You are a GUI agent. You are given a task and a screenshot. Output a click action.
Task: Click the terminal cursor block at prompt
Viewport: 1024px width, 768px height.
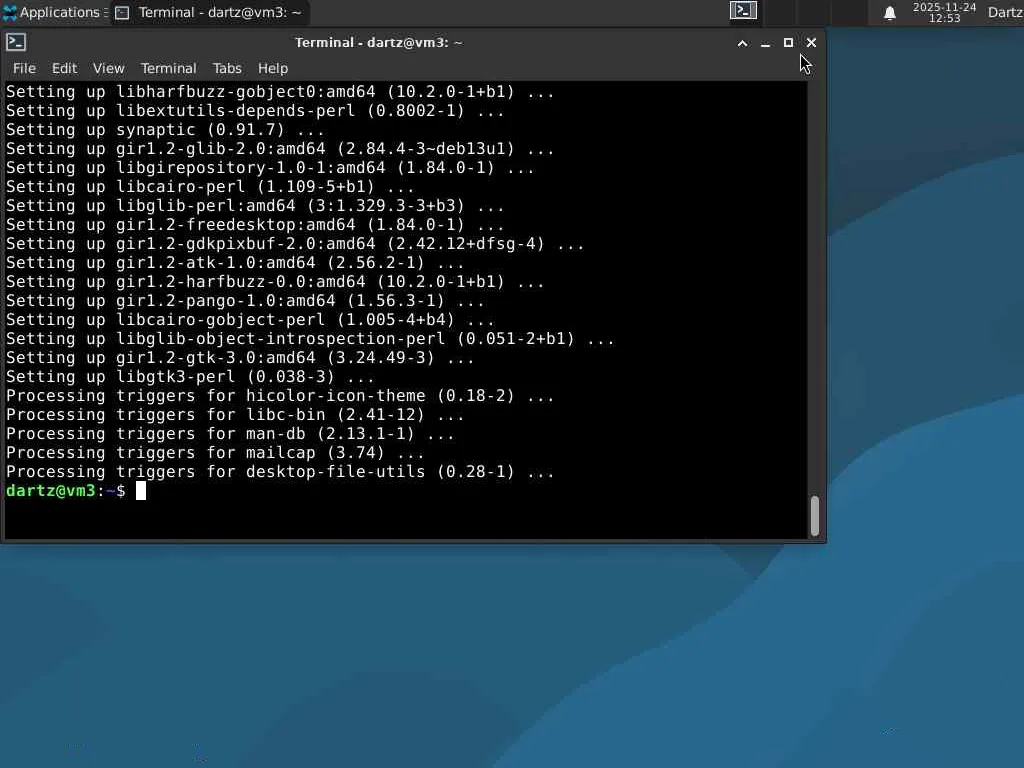[x=140, y=491]
